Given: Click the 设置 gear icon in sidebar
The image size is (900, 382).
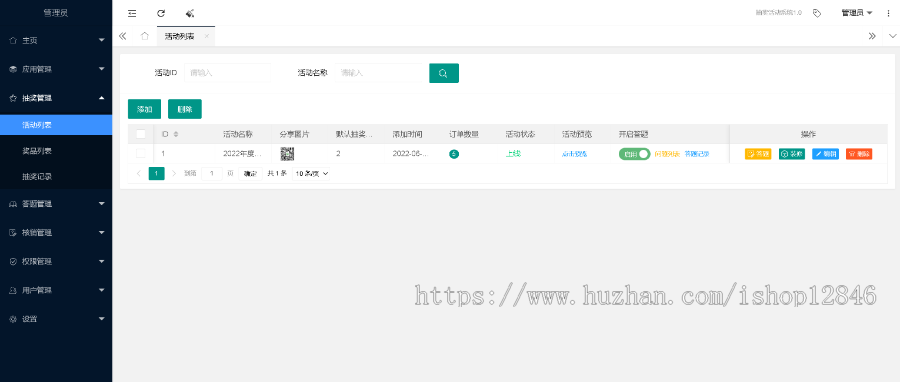Looking at the screenshot, I should pyautogui.click(x=13, y=319).
